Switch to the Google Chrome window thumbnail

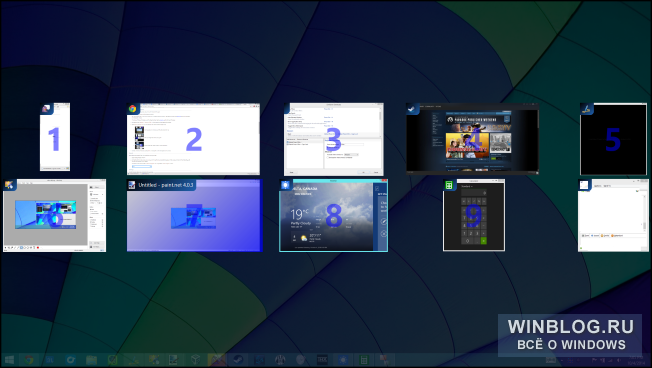click(193, 139)
